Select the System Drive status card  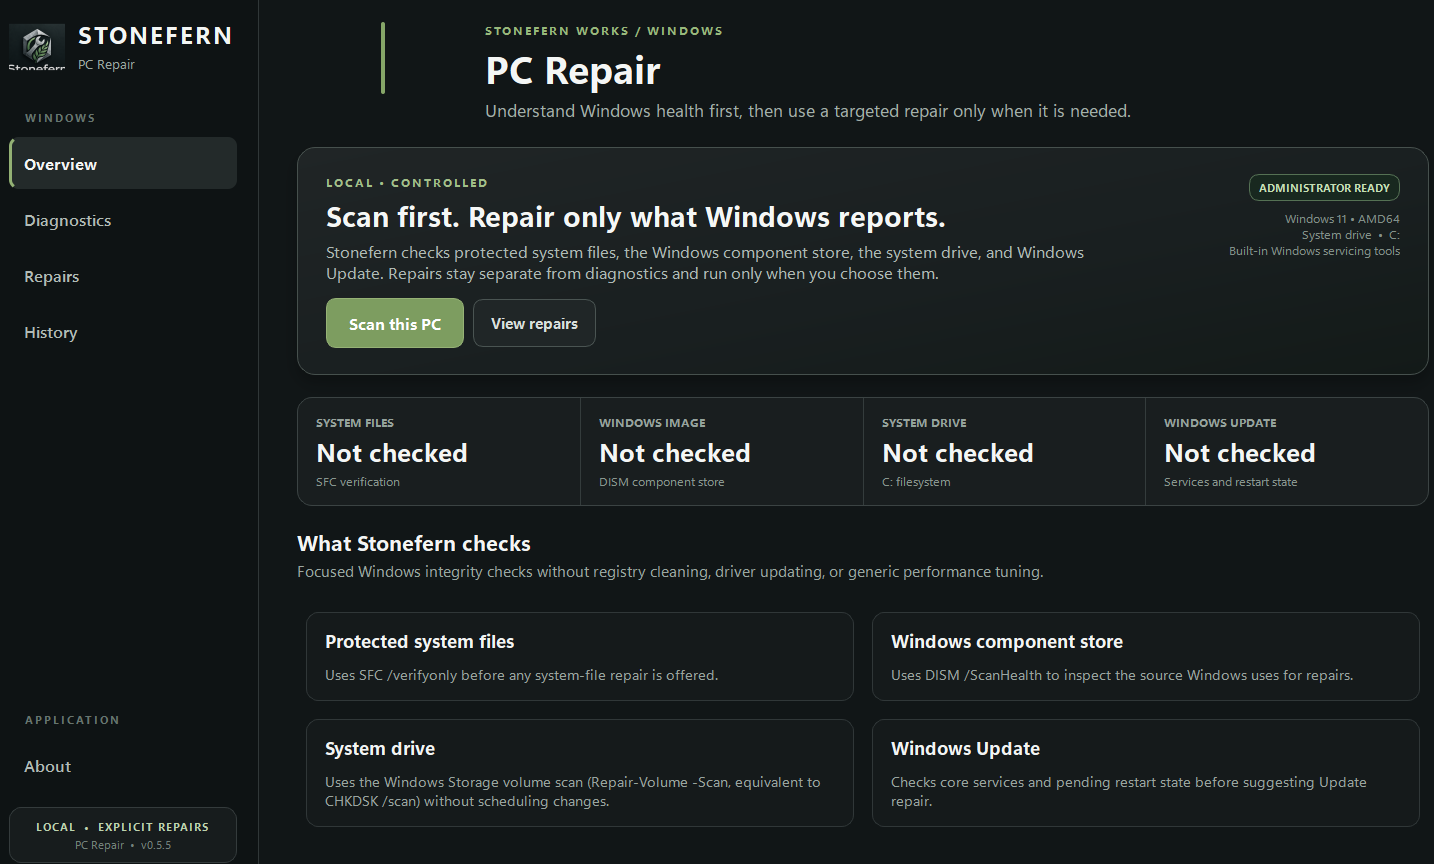tap(1004, 451)
